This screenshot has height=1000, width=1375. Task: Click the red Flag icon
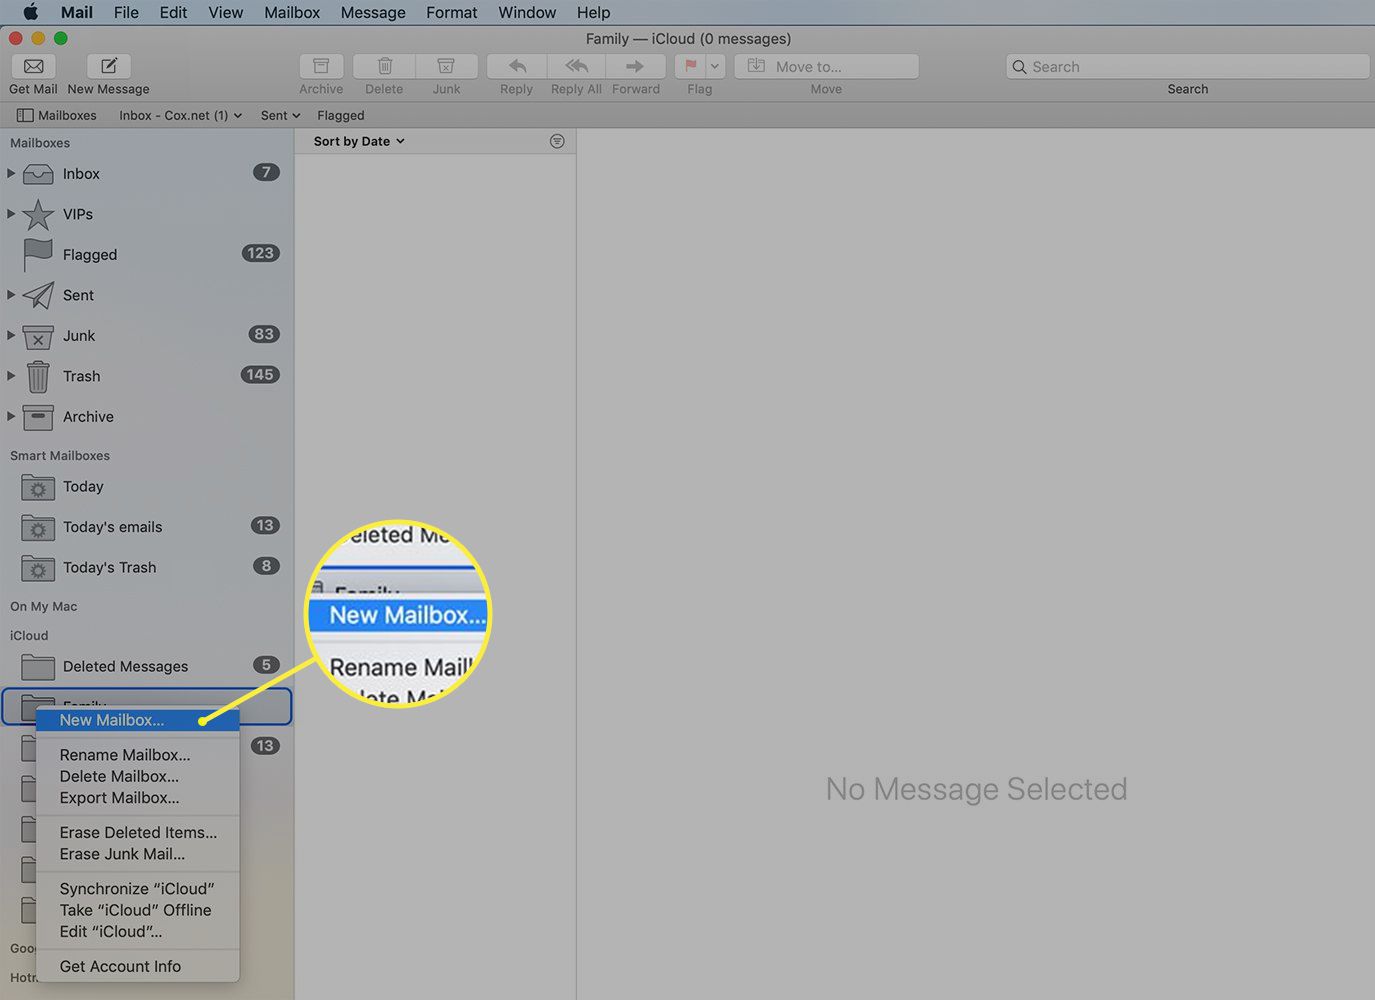point(690,66)
